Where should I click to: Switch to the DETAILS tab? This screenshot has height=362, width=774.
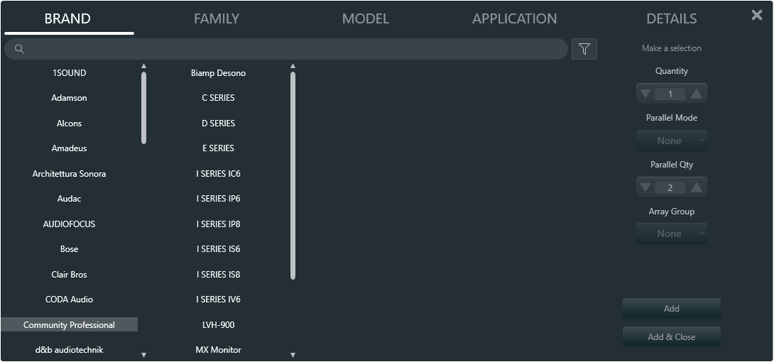pos(671,19)
